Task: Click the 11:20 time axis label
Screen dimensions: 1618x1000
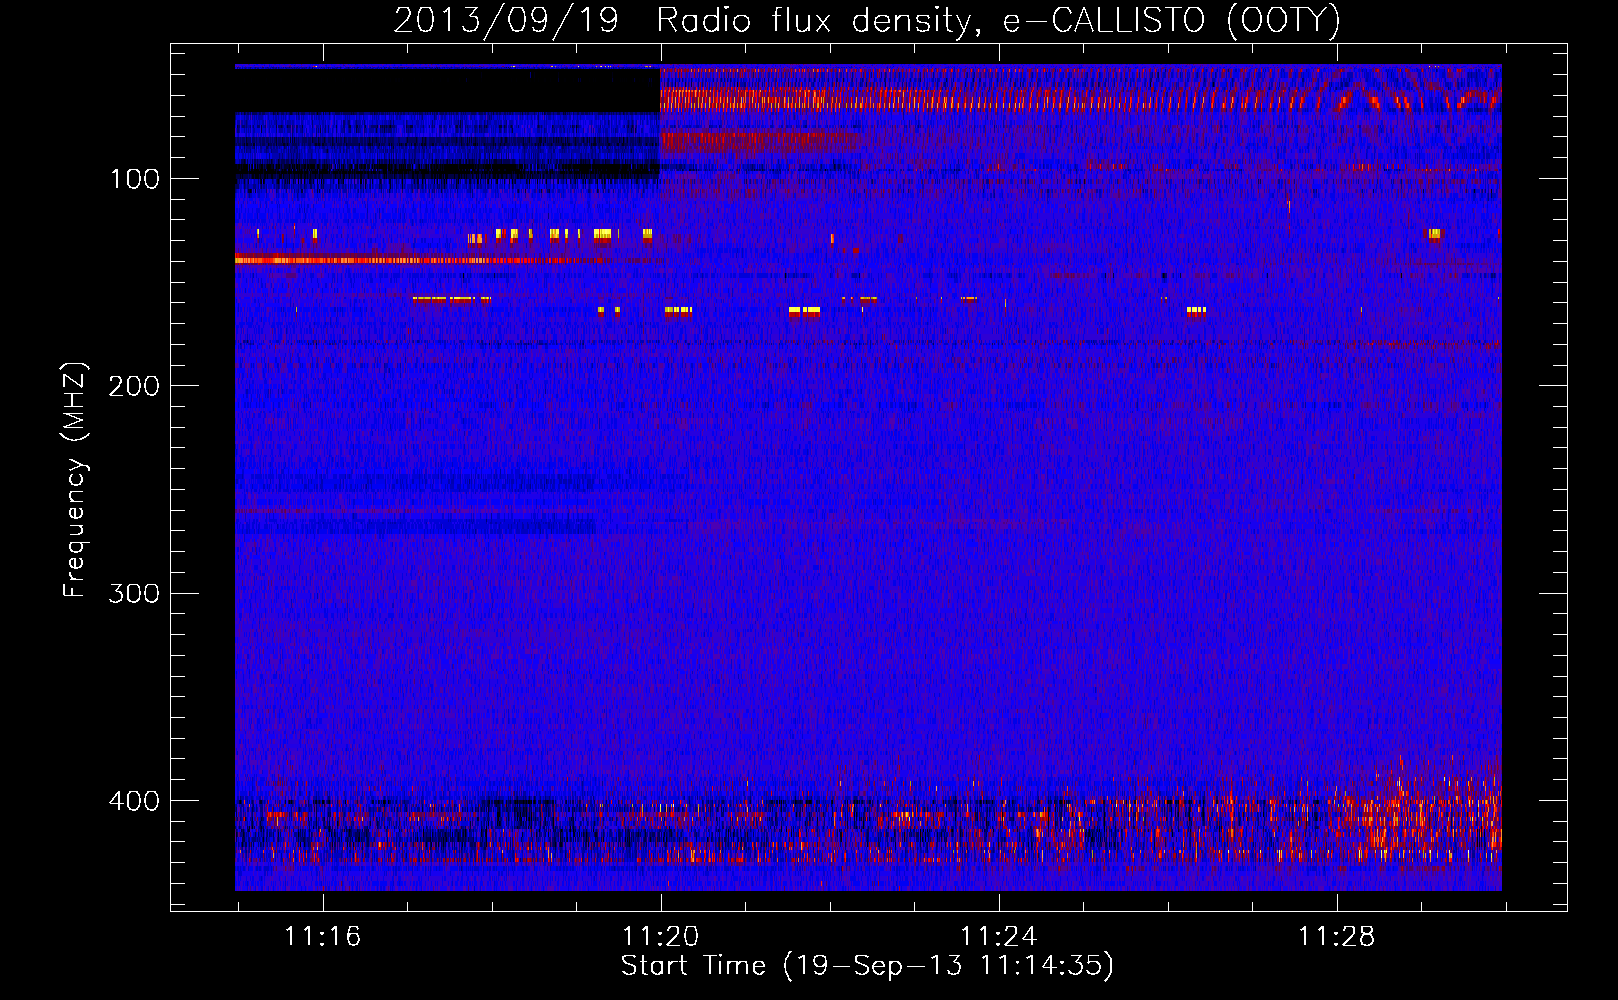Action: click(x=661, y=937)
